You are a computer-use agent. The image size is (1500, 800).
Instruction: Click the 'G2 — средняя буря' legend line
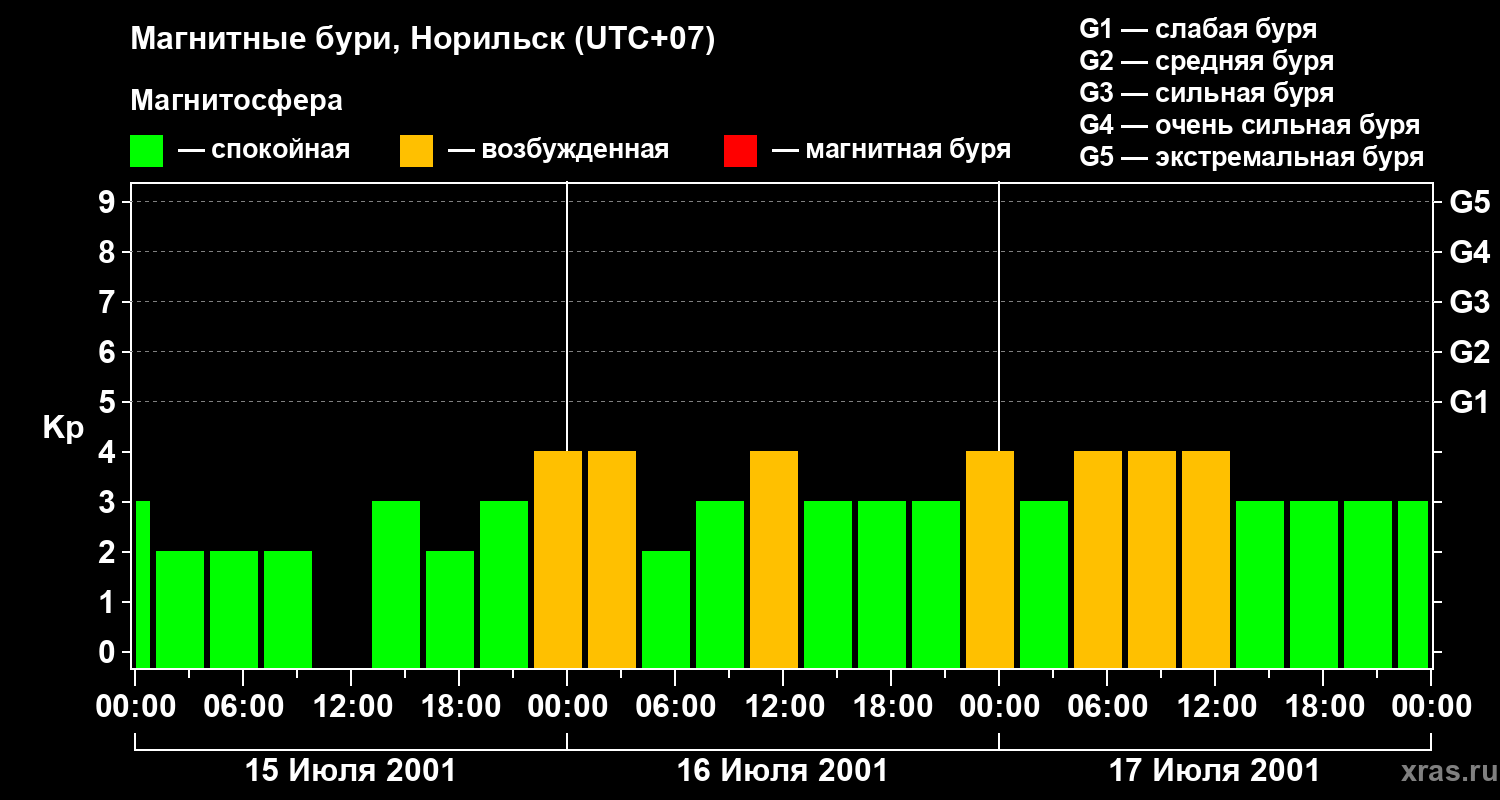pyautogui.click(x=1207, y=61)
